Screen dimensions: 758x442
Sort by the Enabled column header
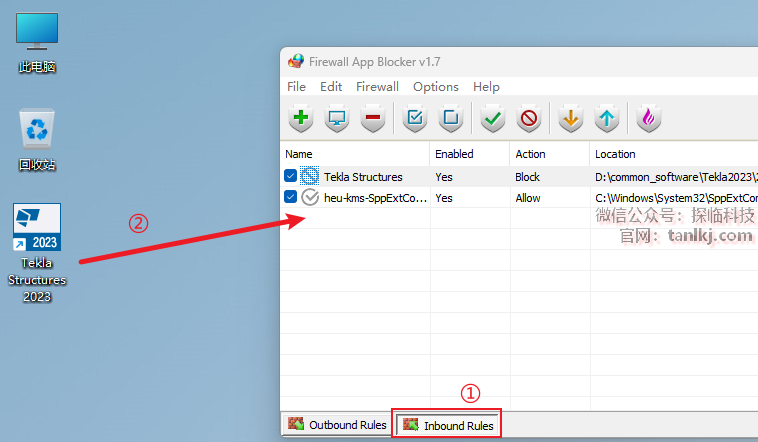click(x=470, y=154)
